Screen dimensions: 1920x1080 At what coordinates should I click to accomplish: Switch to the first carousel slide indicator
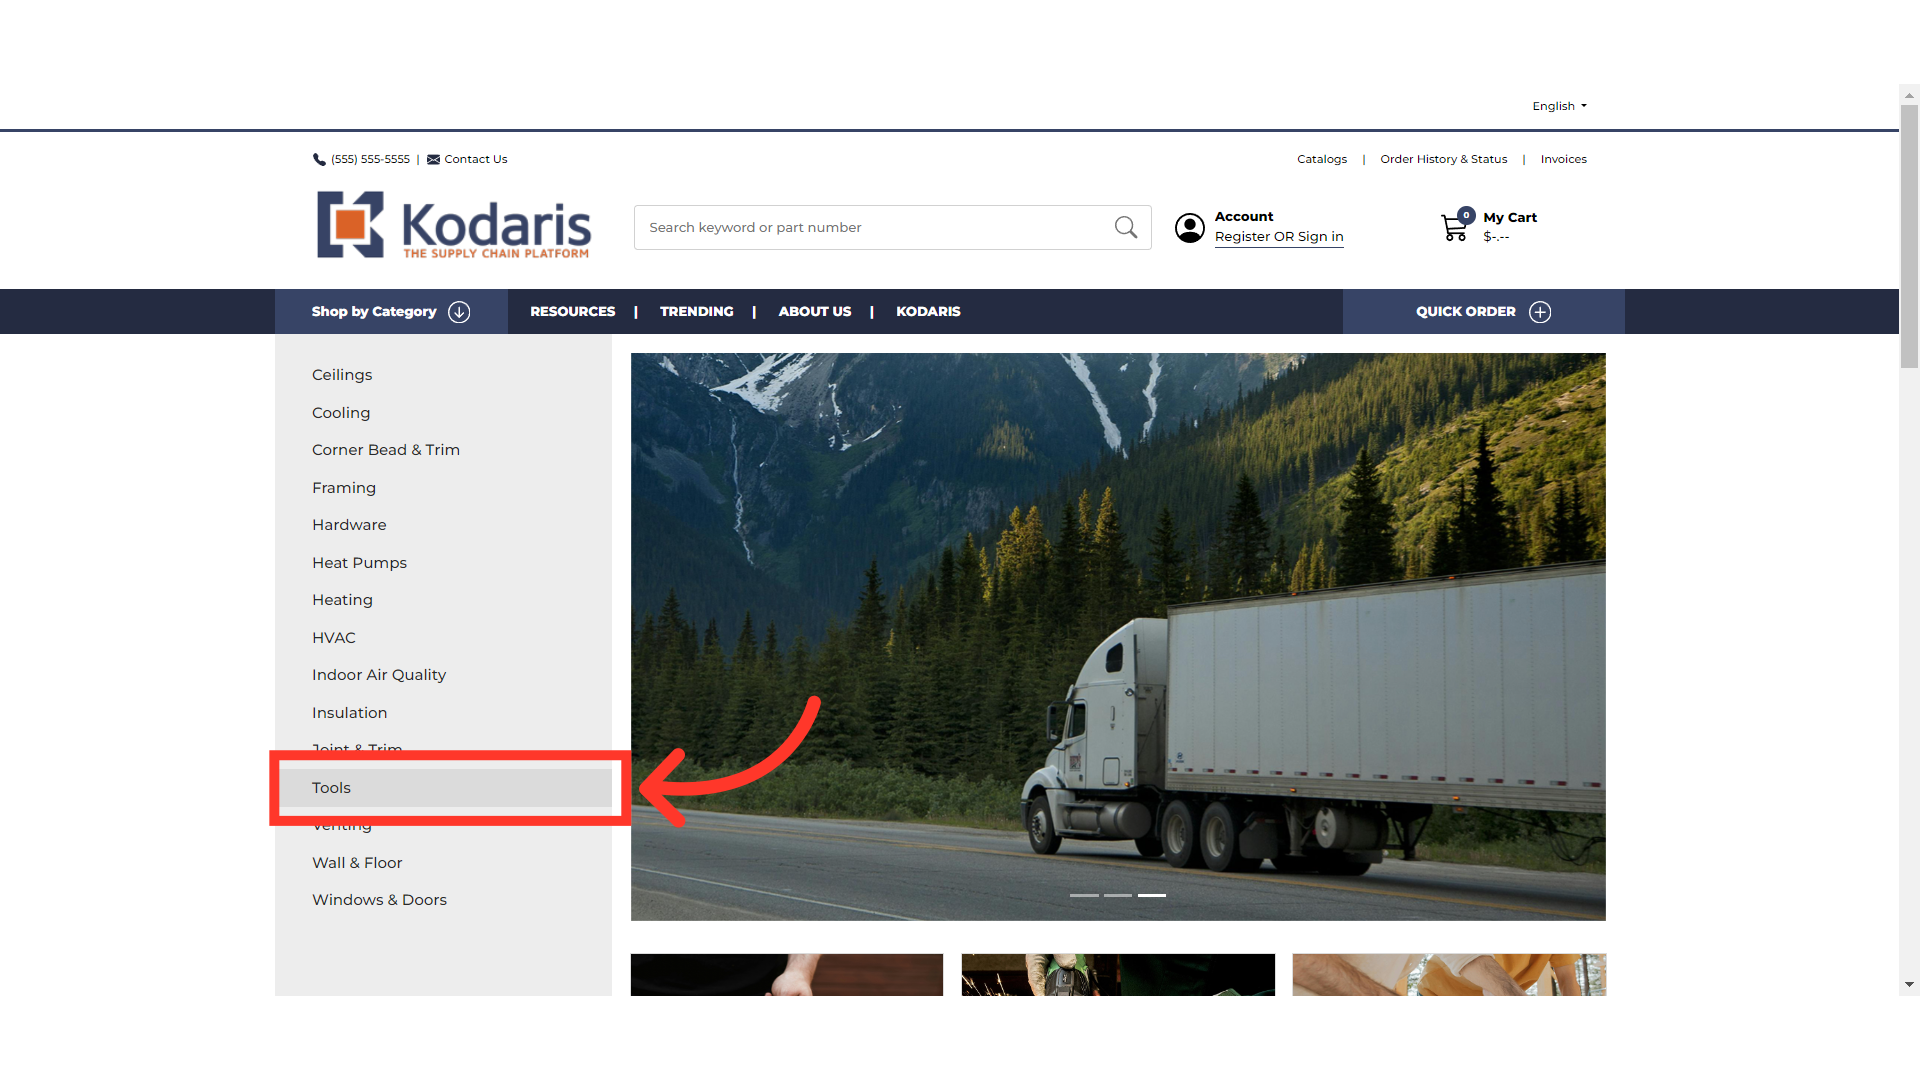point(1084,895)
